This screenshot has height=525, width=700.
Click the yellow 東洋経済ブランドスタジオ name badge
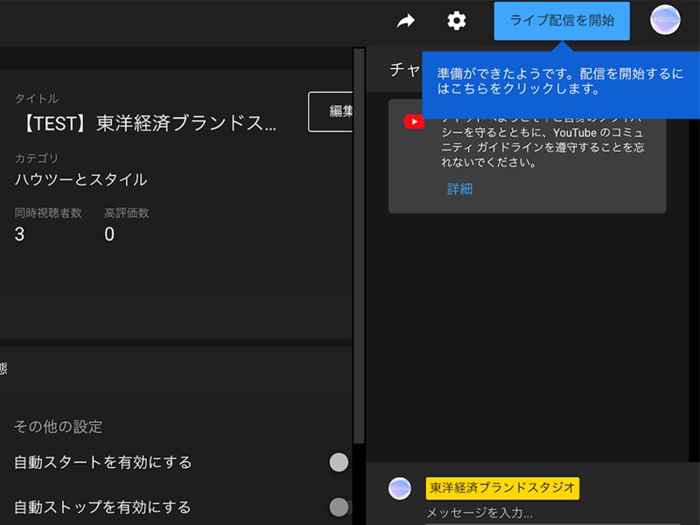(502, 488)
